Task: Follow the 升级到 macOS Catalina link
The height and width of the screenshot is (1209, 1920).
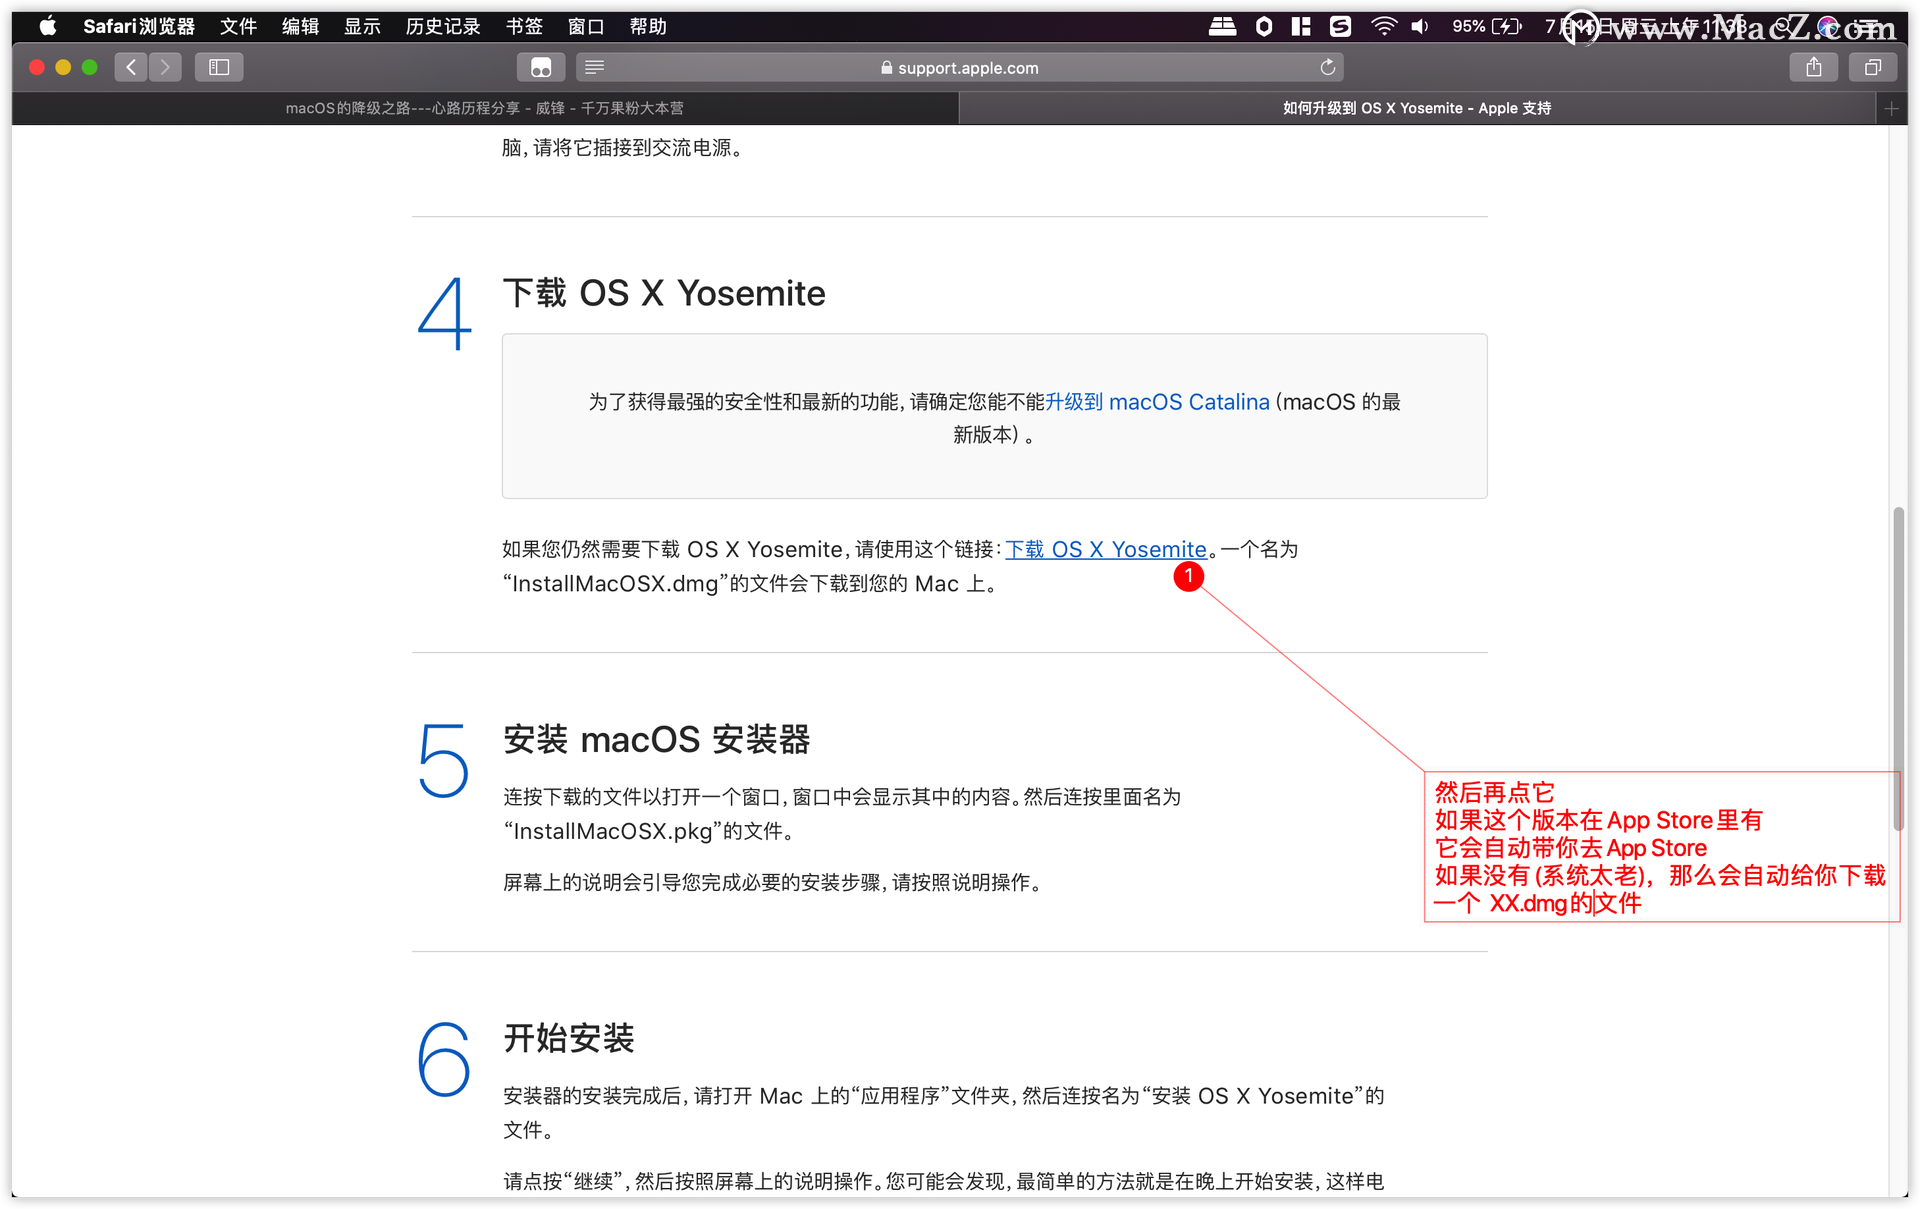Action: coord(1157,402)
